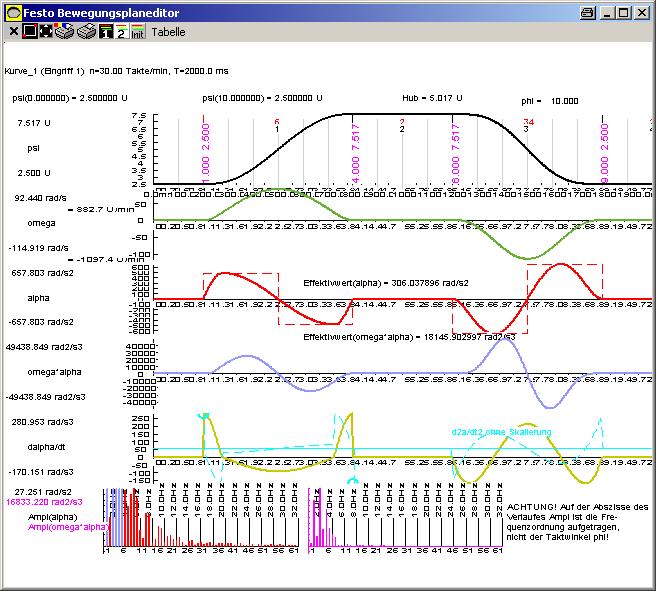Viewport: 656px width, 591px height.
Task: Click the phi value 10.000
Action: [x=564, y=101]
